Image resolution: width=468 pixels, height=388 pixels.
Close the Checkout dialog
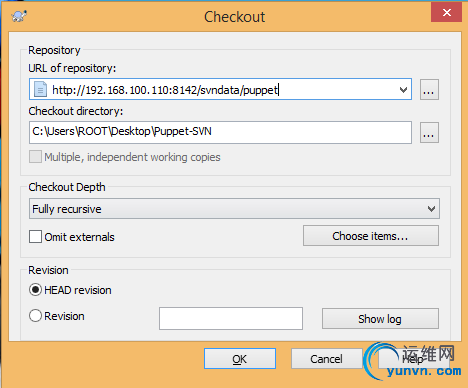pyautogui.click(x=446, y=13)
